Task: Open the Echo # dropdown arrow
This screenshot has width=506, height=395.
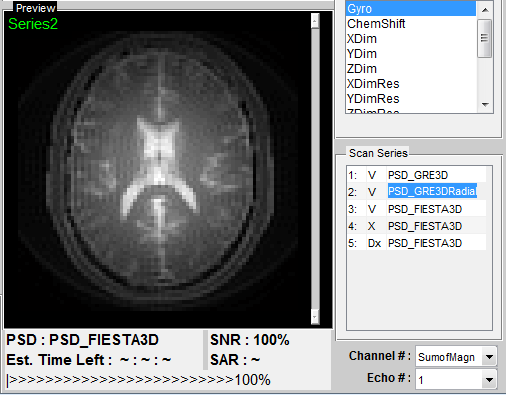Action: [x=489, y=379]
